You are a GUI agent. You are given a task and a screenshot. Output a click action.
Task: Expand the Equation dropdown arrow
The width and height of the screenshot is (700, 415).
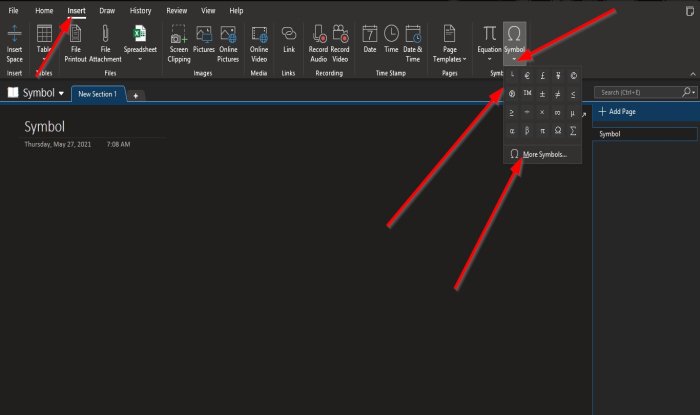pos(489,59)
